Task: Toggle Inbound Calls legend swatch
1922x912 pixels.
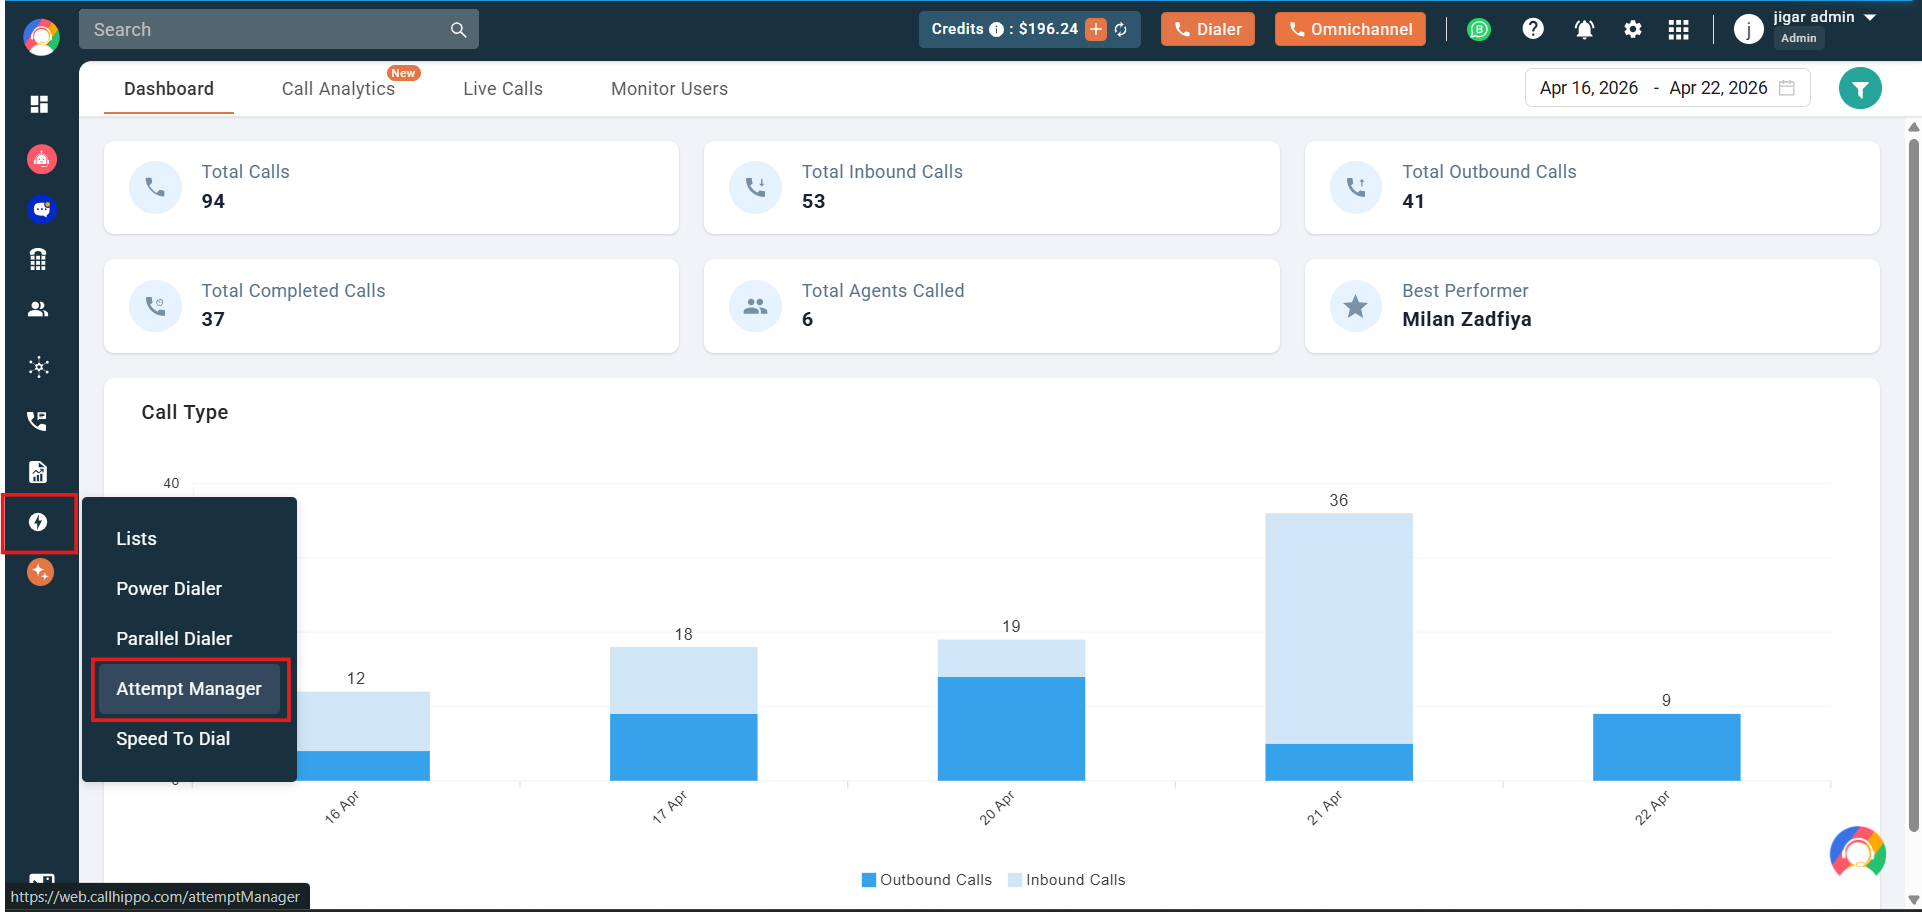Action: pos(1015,880)
